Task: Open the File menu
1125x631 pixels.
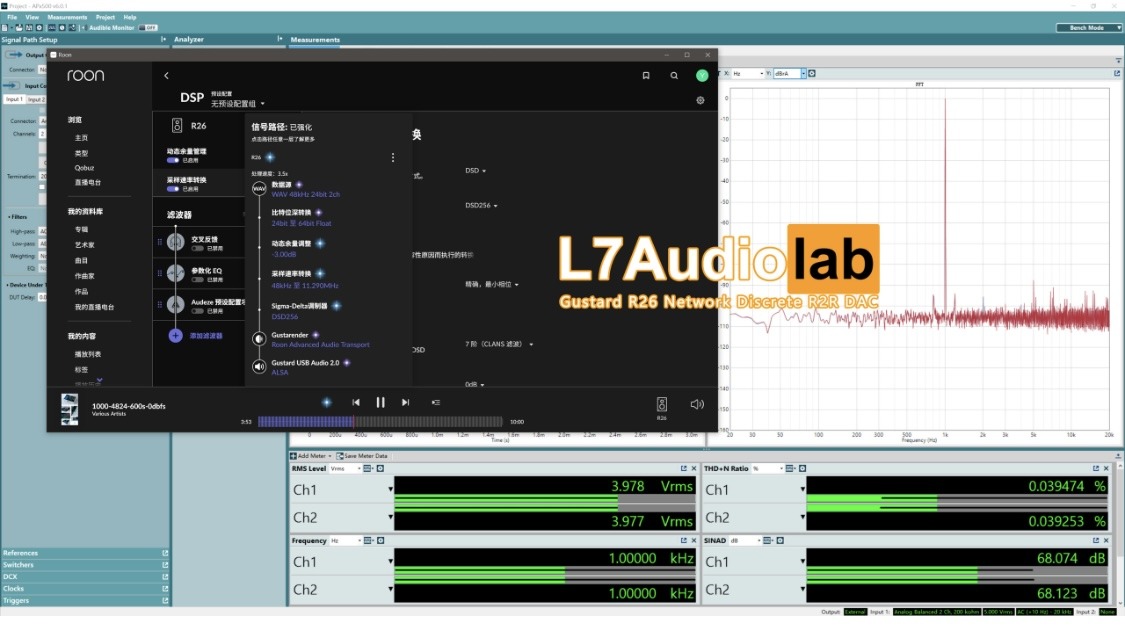Action: click(x=12, y=17)
